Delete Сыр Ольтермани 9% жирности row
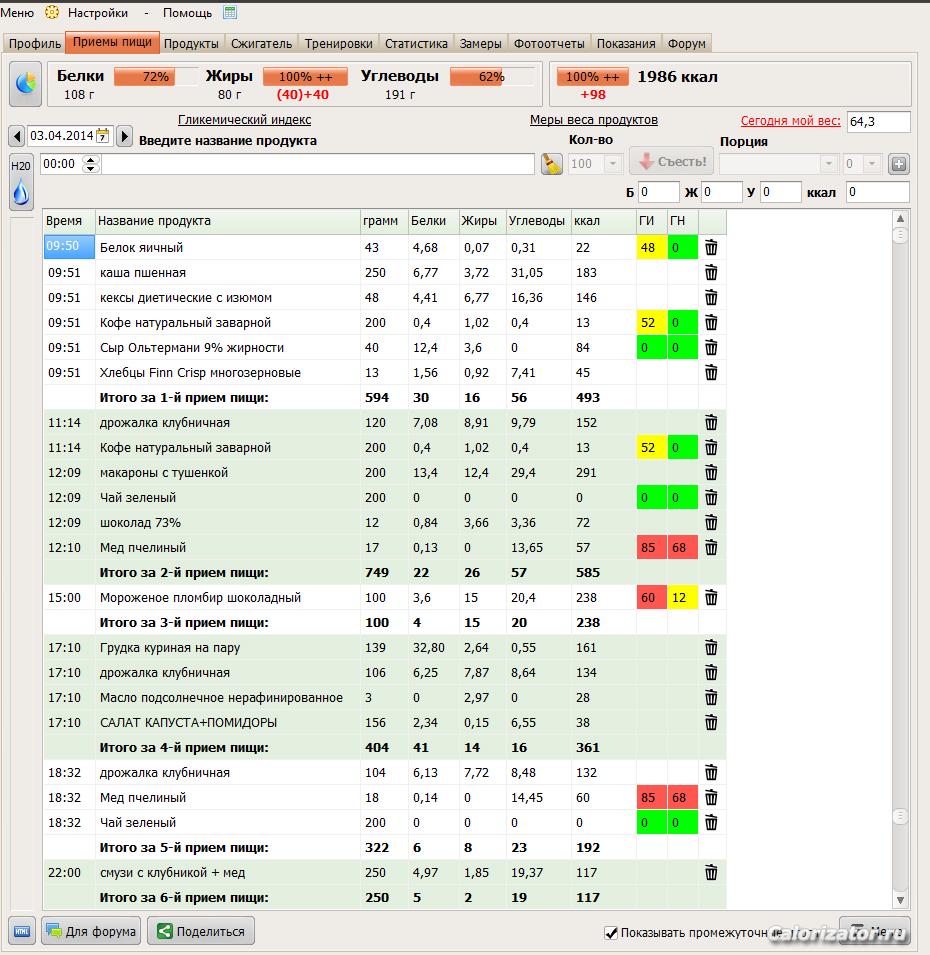This screenshot has height=955, width=930. click(x=711, y=347)
